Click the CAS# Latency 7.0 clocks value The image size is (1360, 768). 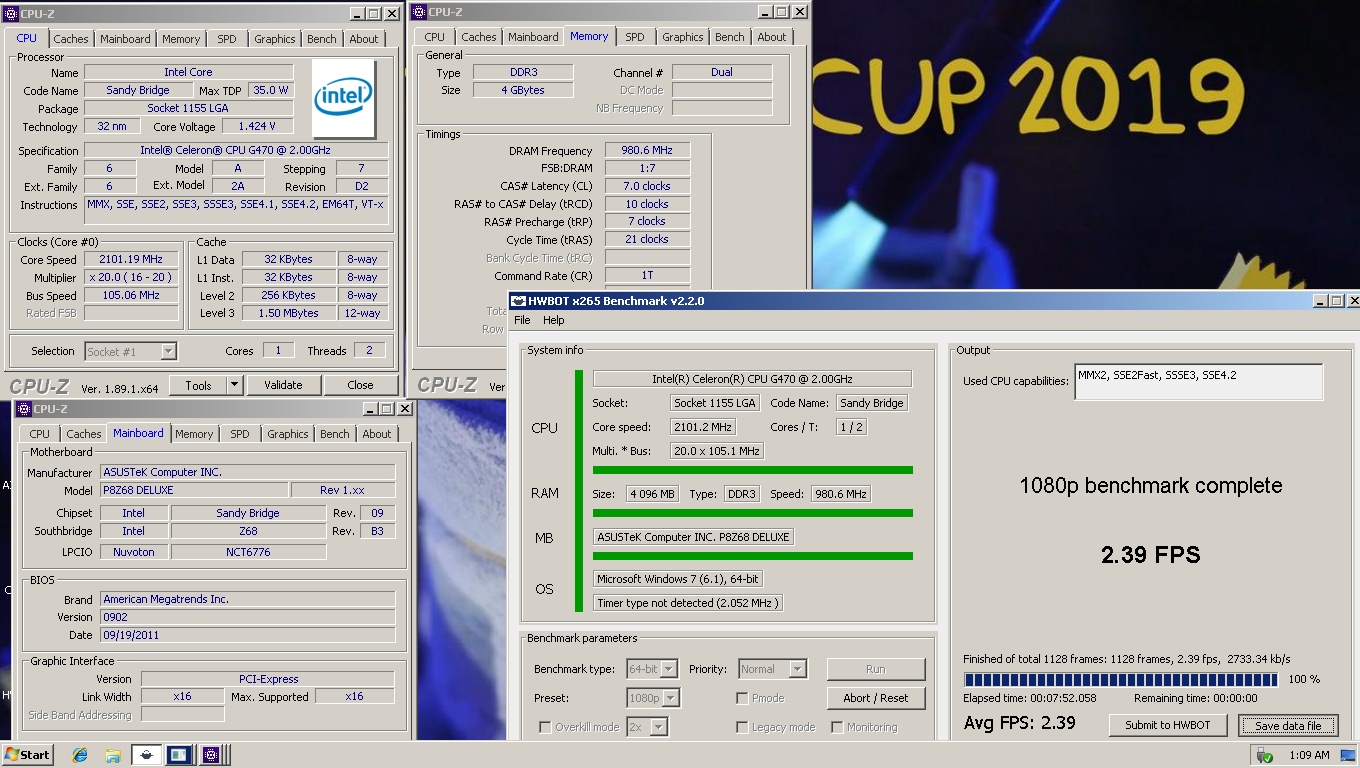647,186
